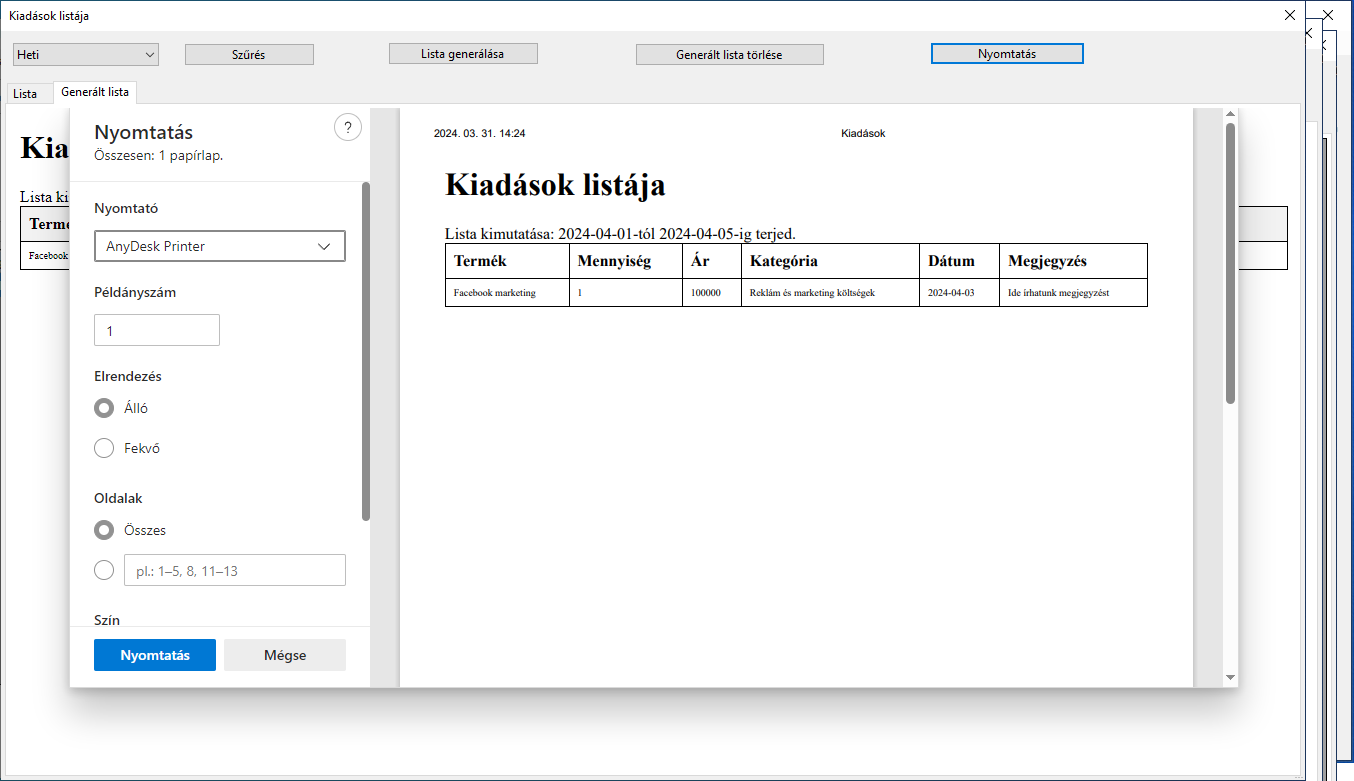Select the Generált lista tab
This screenshot has width=1354, height=781.
coord(95,92)
